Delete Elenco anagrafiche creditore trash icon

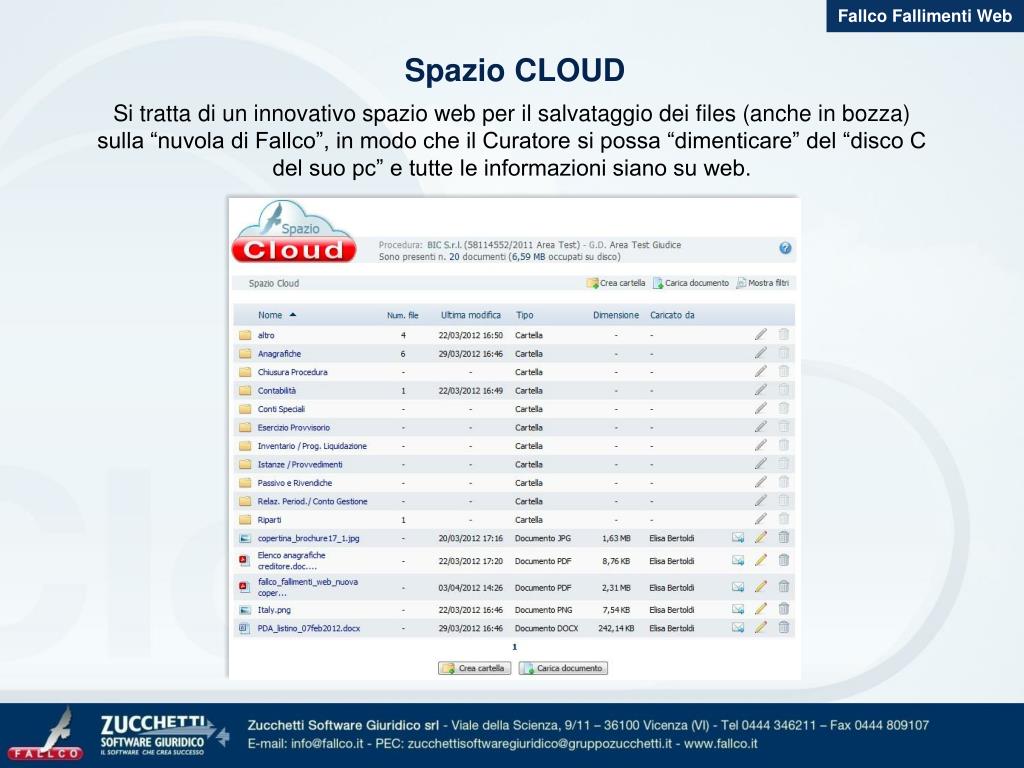(x=784, y=560)
